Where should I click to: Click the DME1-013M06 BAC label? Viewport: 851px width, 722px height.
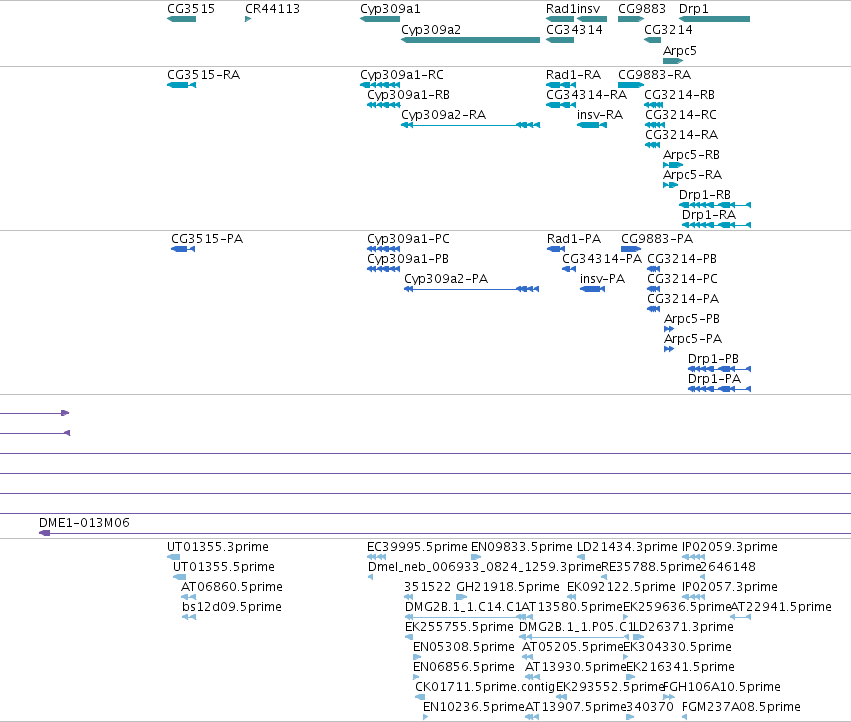point(84,523)
